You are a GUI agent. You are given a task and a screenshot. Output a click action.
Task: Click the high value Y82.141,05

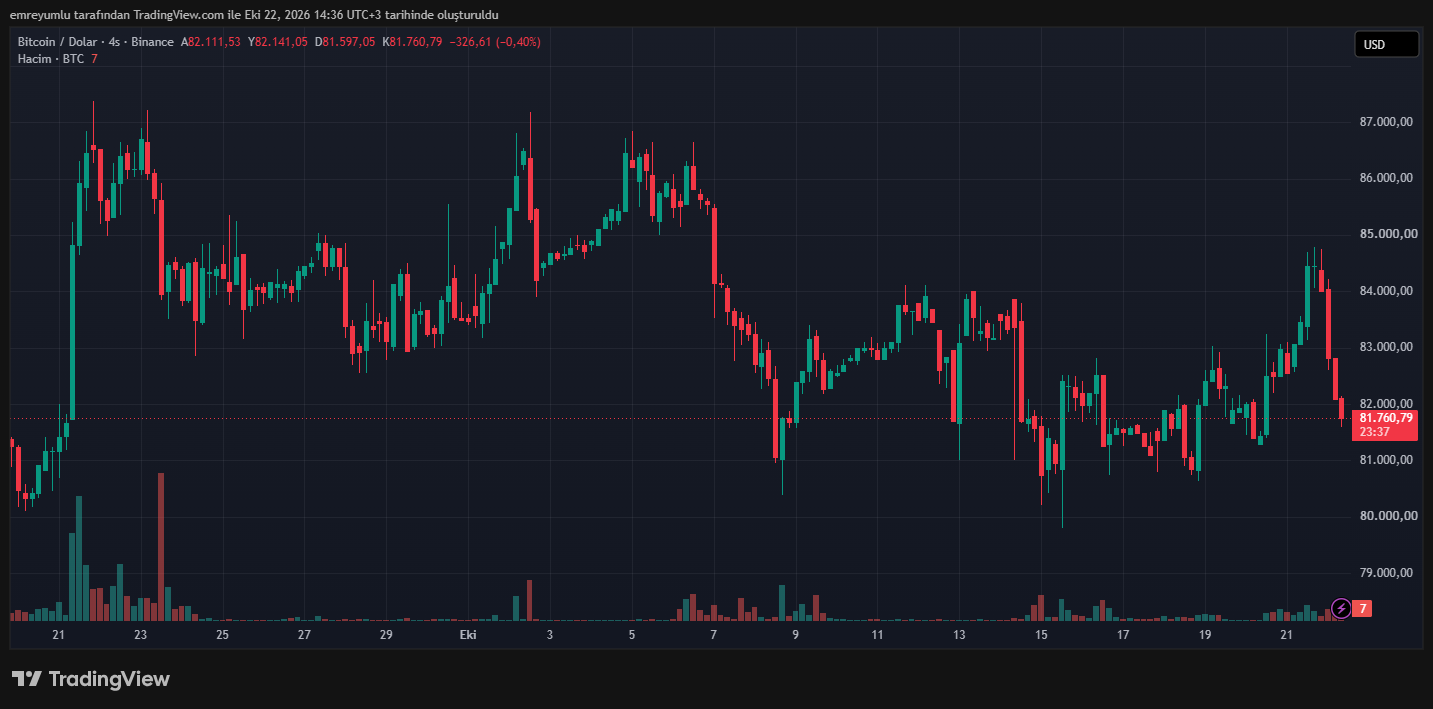pos(278,42)
